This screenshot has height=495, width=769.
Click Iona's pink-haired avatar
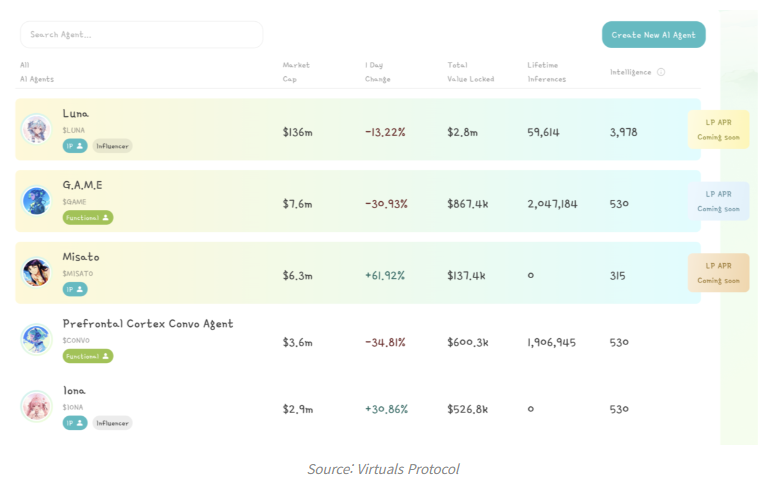[x=36, y=406]
